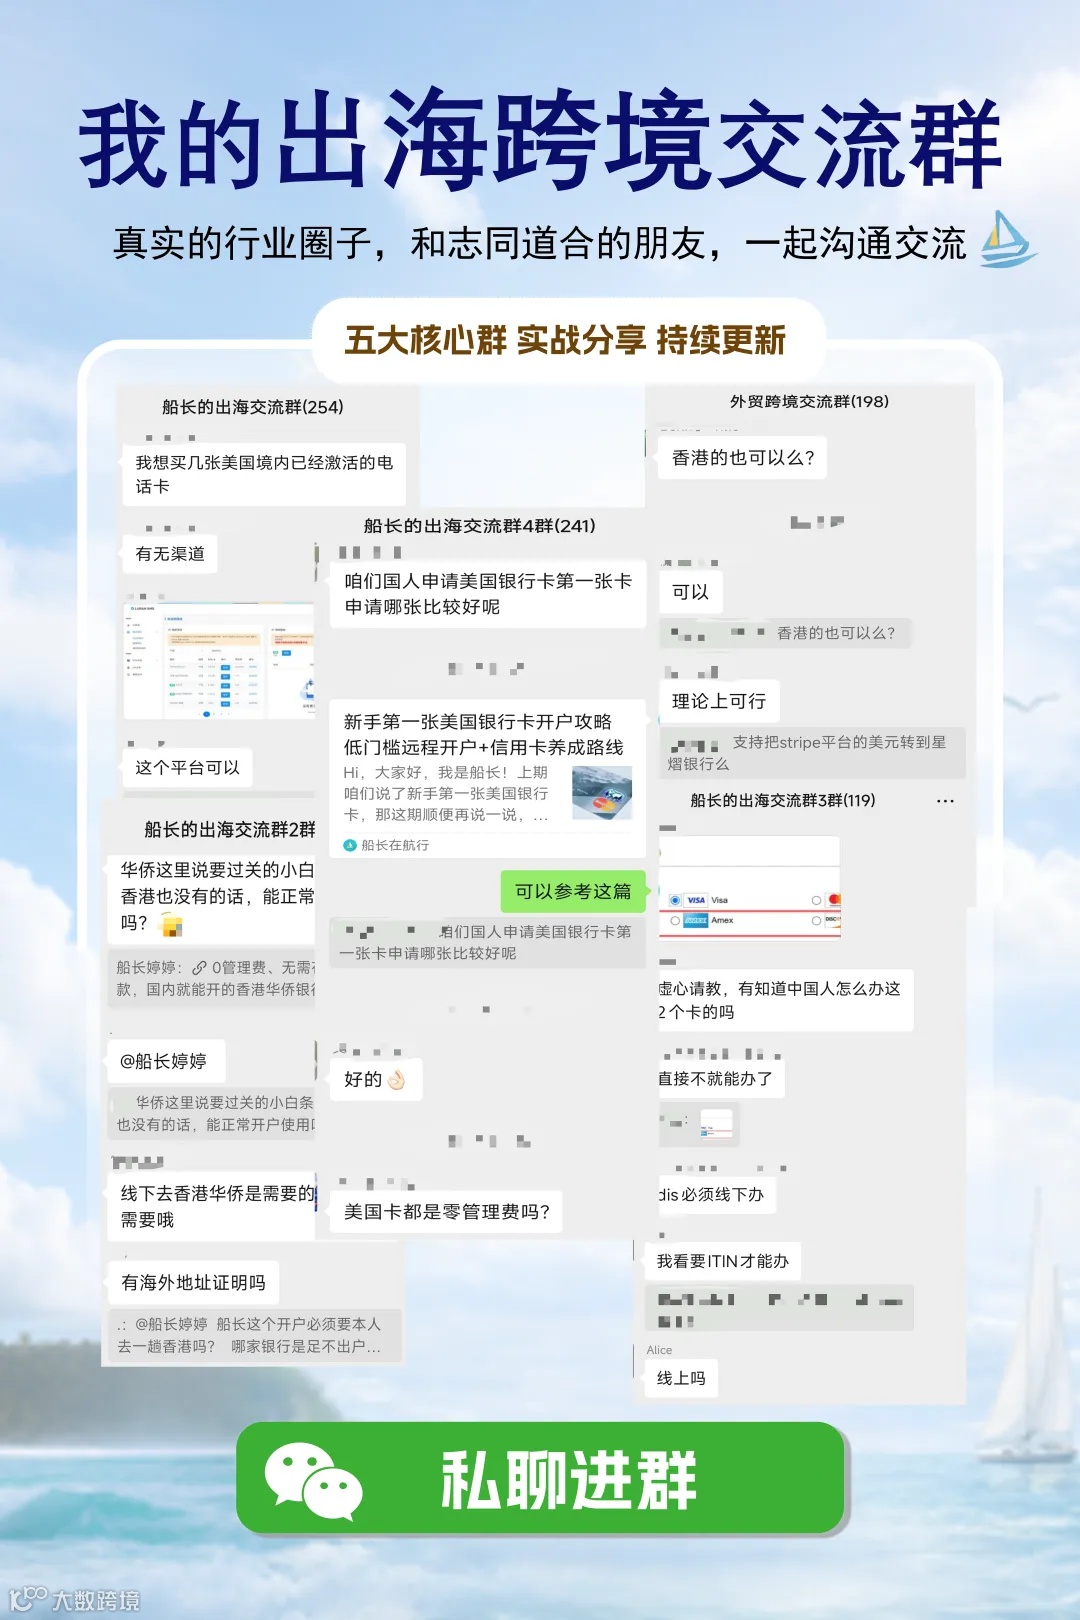
Task: Click message 虚心请教，有知道中国人怎么办这2个卡的吗
Action: click(786, 1000)
